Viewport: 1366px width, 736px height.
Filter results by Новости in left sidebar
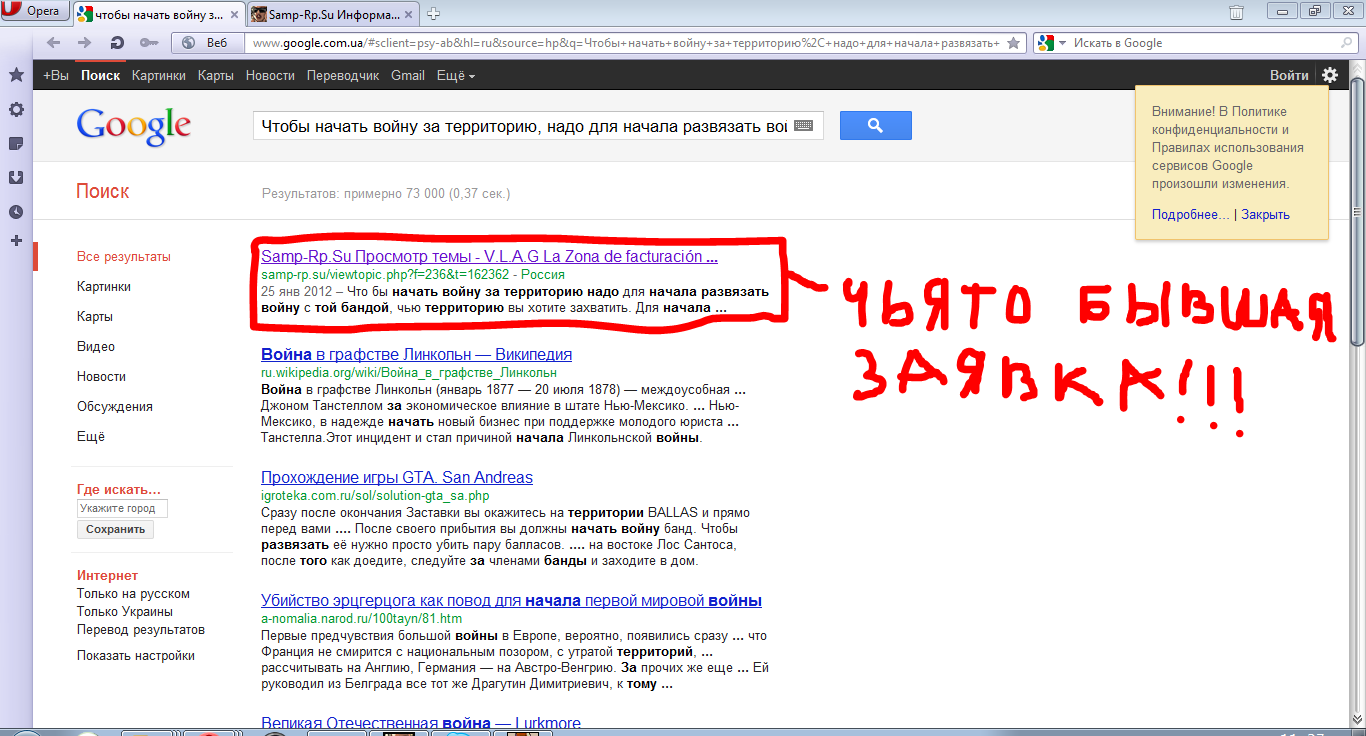pos(101,377)
